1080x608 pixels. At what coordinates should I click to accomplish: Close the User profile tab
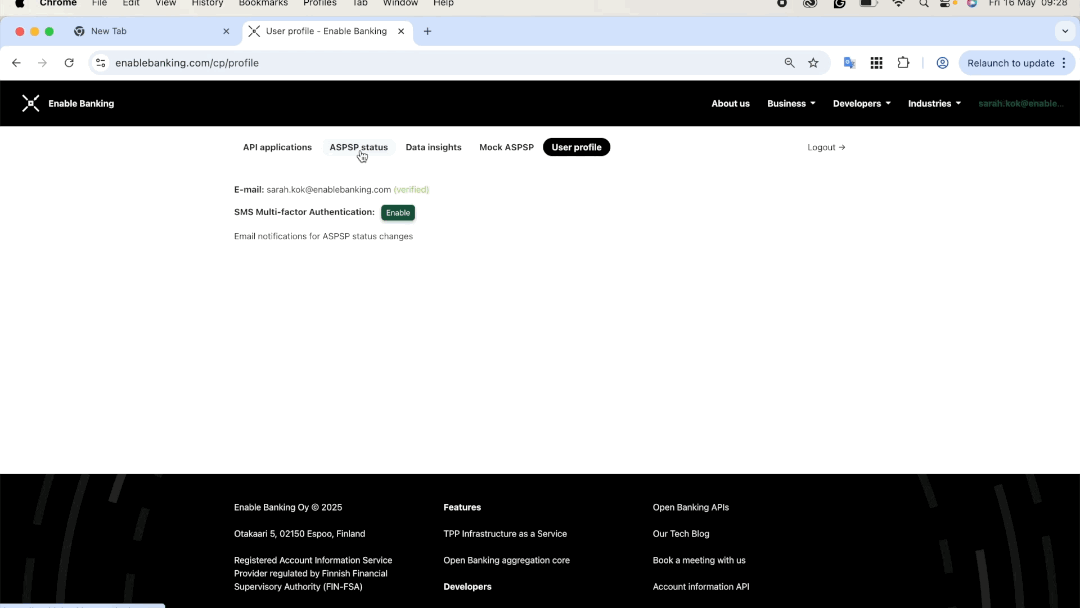click(x=401, y=31)
